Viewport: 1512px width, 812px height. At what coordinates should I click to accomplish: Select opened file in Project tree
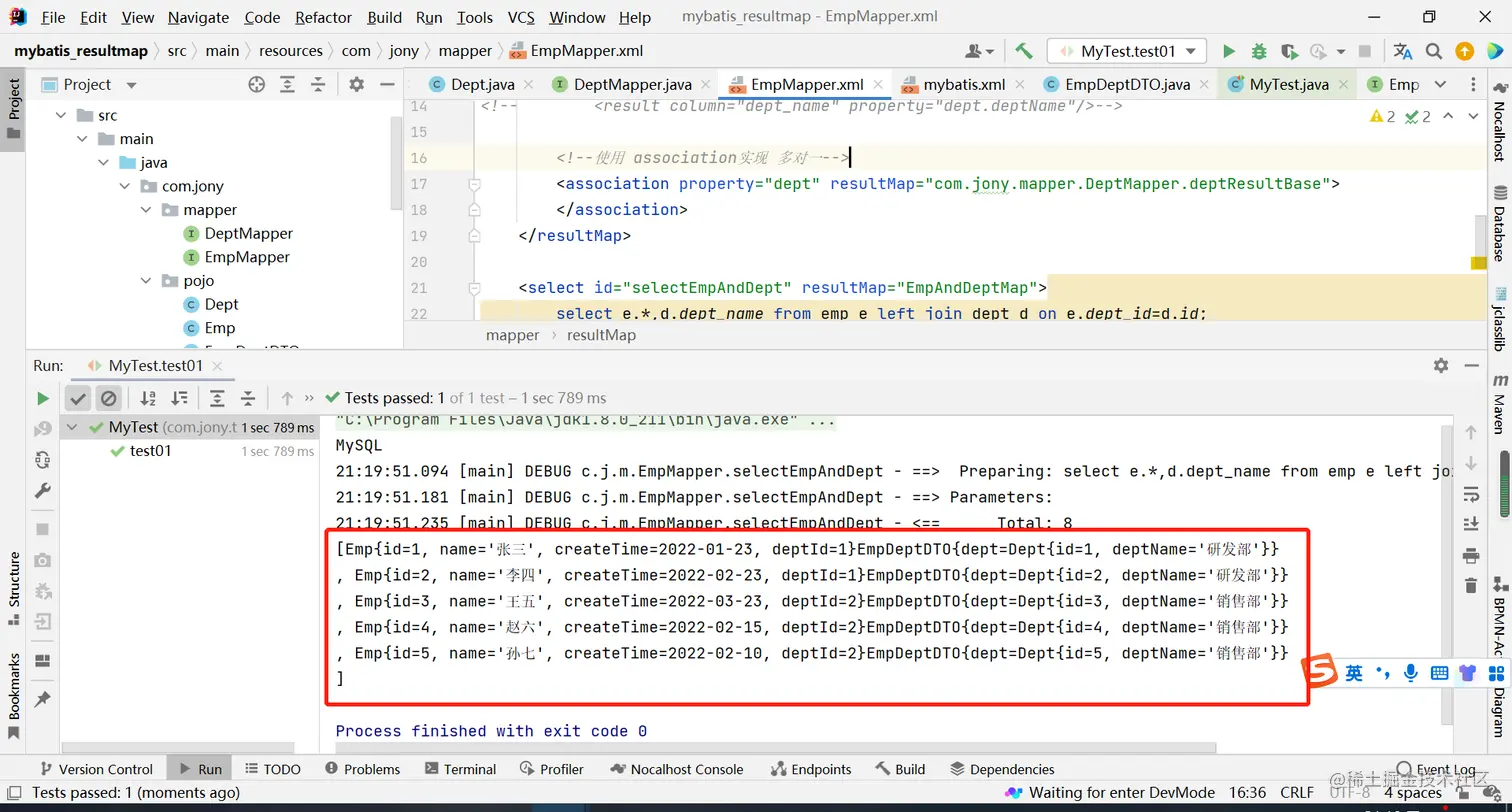[x=257, y=85]
